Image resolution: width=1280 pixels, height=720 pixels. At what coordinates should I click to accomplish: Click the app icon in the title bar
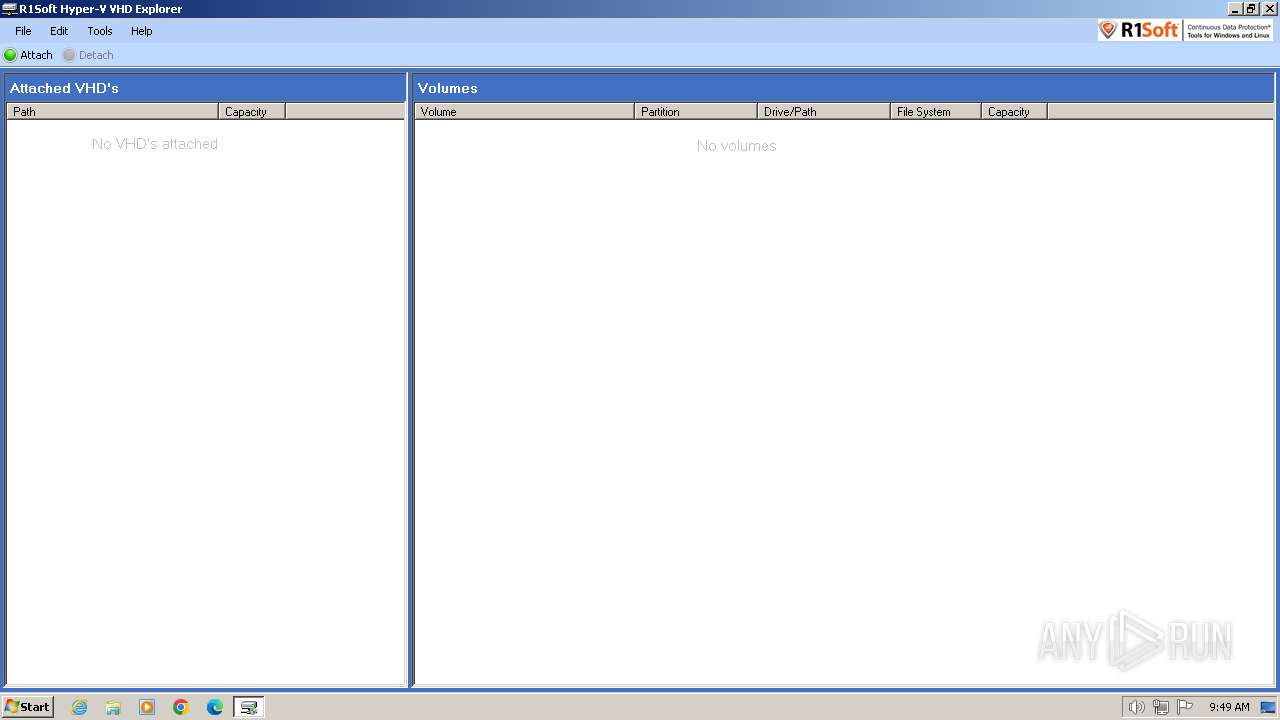click(x=9, y=9)
